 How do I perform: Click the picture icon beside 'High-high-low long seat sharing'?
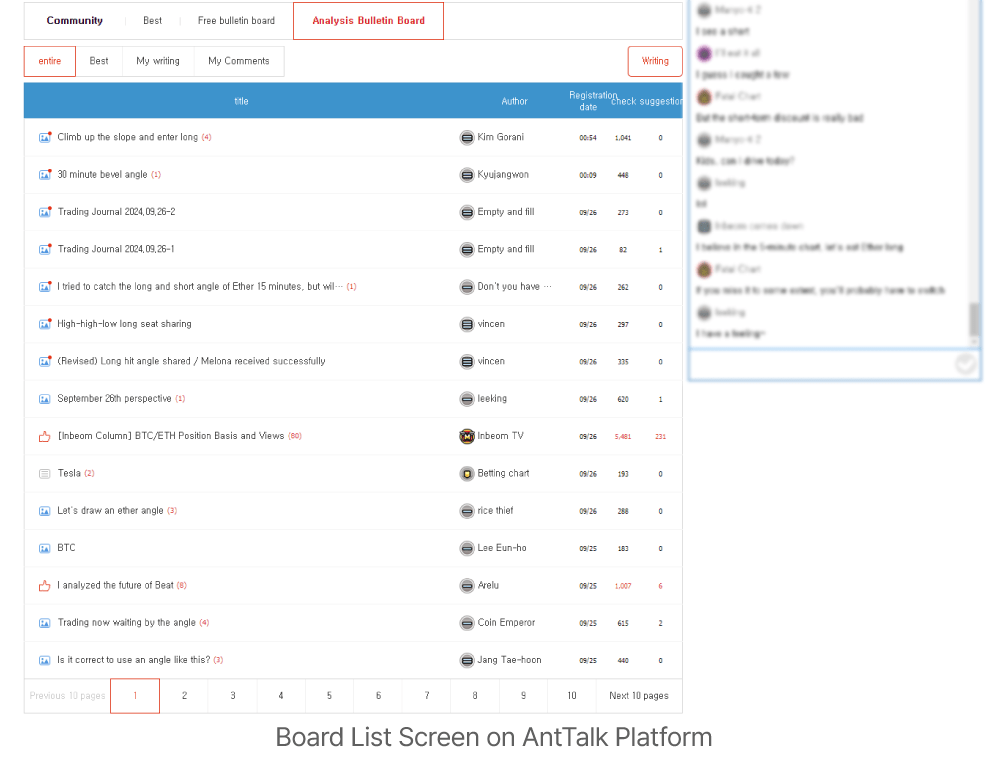coord(45,324)
